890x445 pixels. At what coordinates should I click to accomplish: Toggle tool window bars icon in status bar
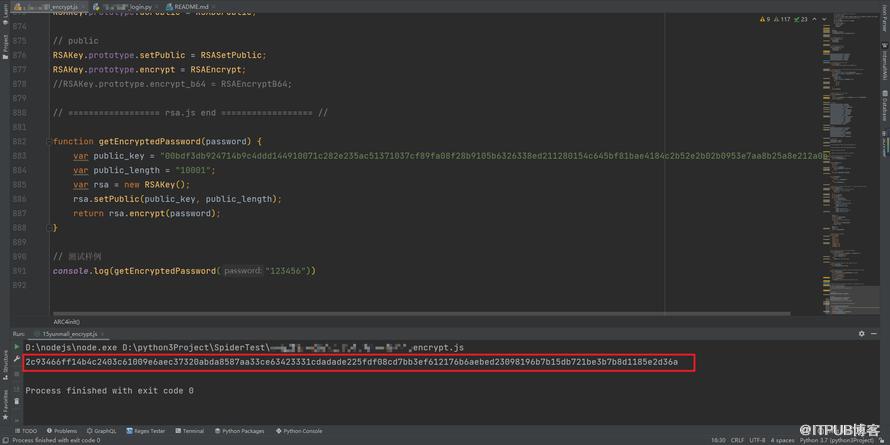point(5,440)
